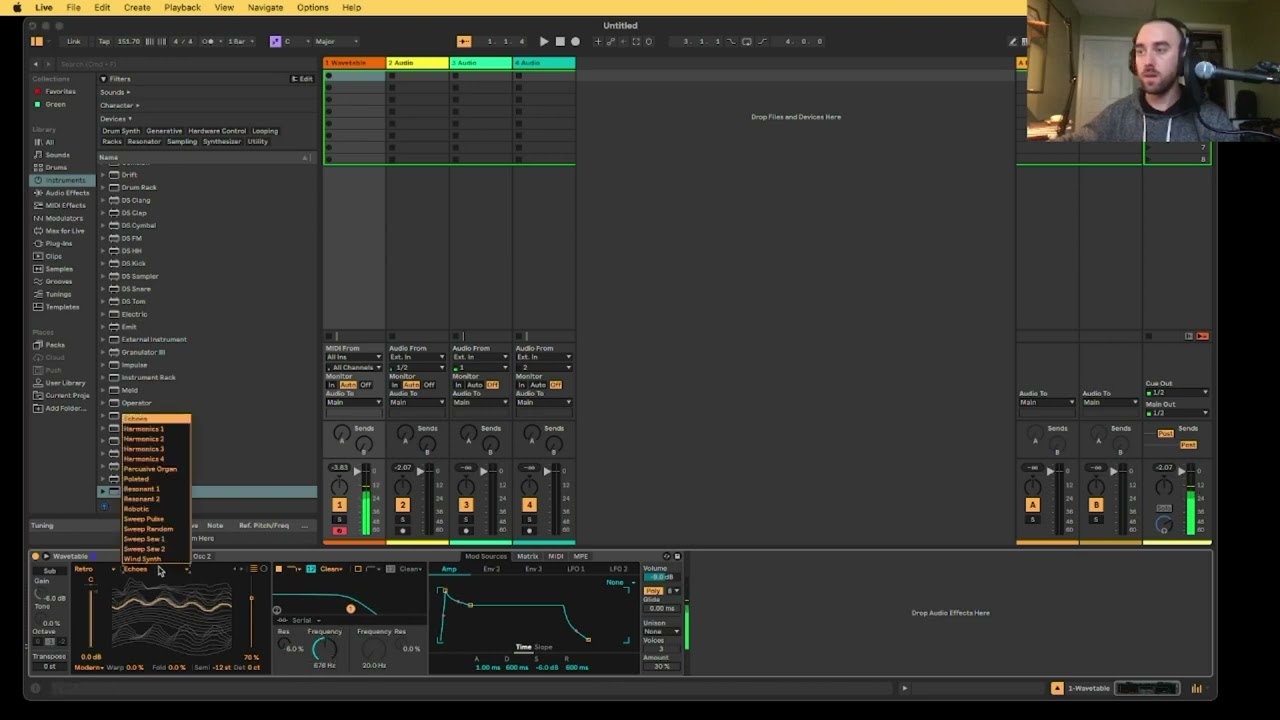Viewport: 1280px width, 720px height.
Task: Collapse the Filters section
Action: click(x=103, y=78)
